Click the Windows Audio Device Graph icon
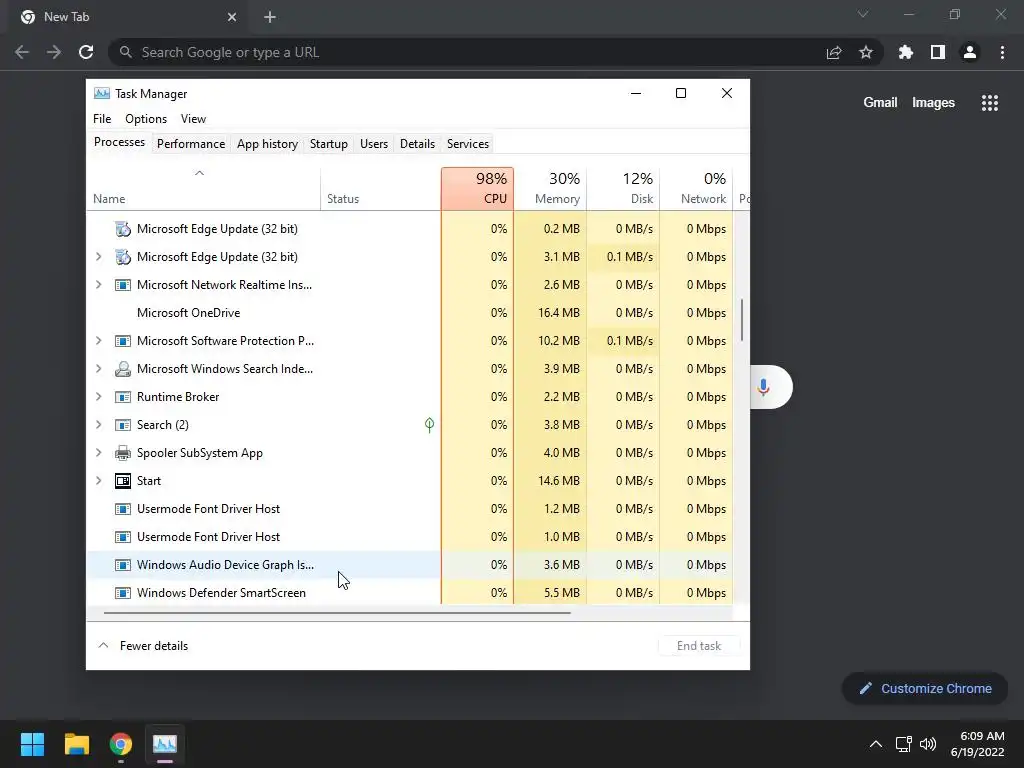The height and width of the screenshot is (768, 1024). 123,565
